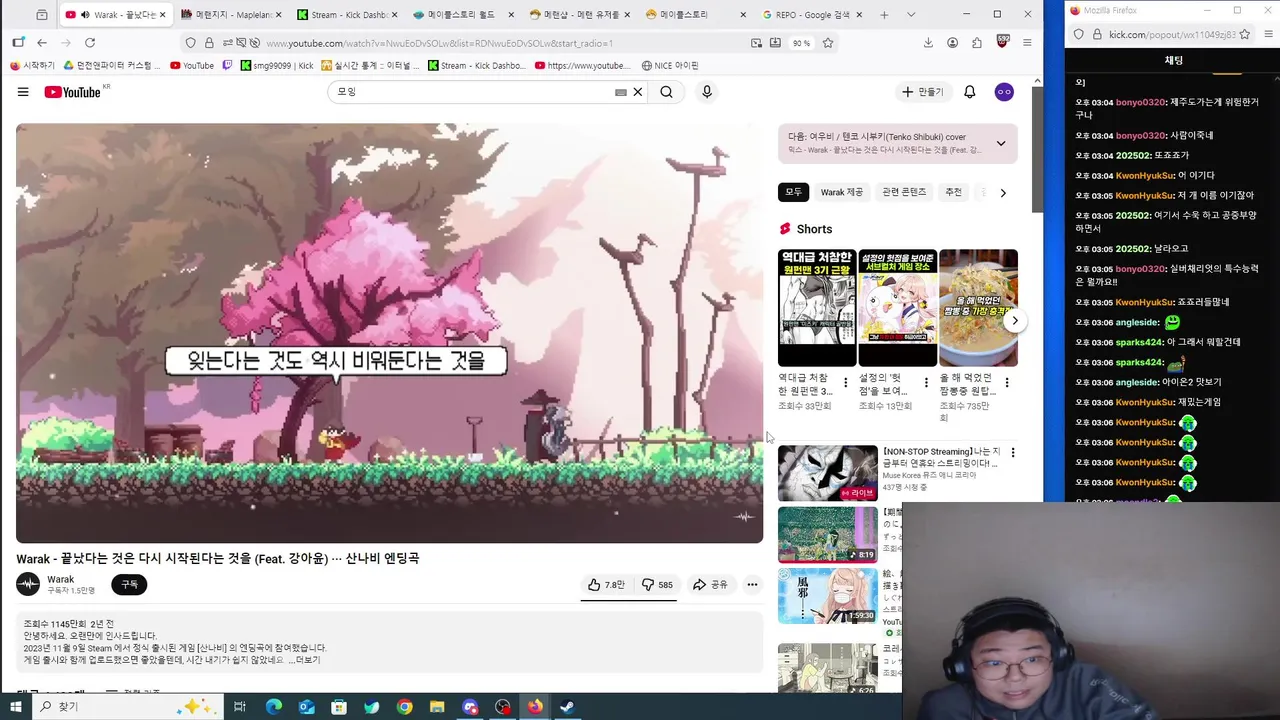Close the Warak YouTube tab
This screenshot has width=1280, height=720.
[165, 15]
